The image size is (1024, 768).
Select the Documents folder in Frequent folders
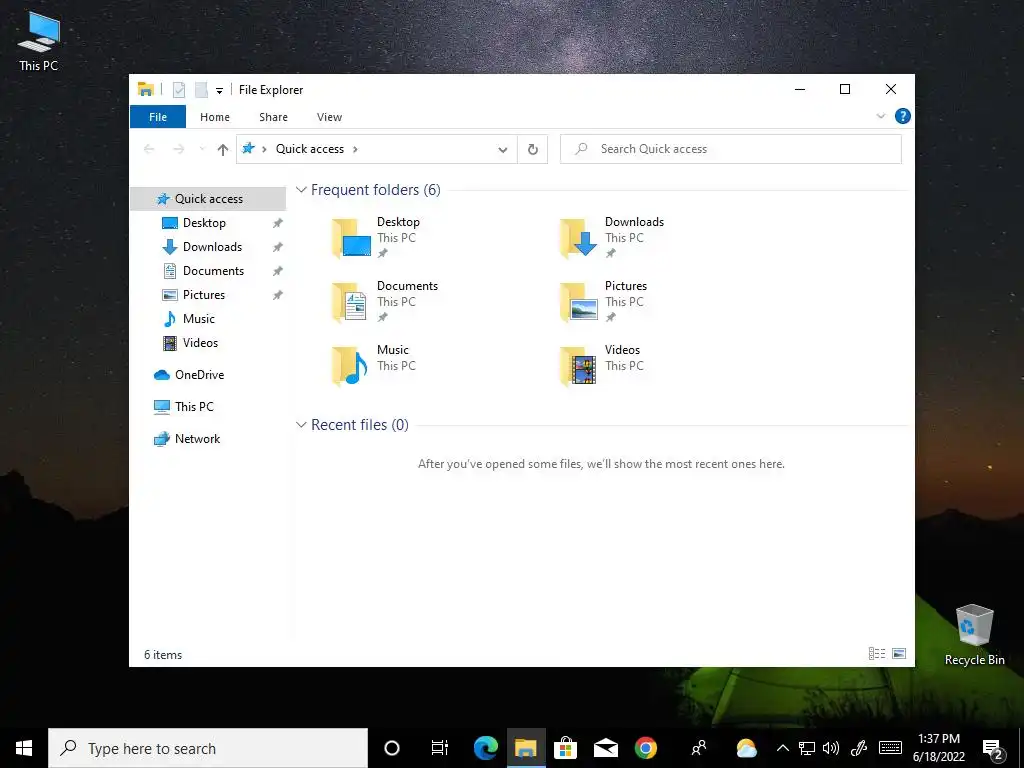click(385, 302)
